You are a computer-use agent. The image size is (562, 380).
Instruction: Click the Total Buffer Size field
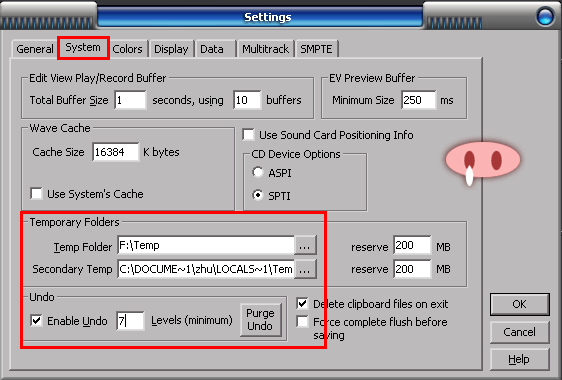[x=130, y=100]
